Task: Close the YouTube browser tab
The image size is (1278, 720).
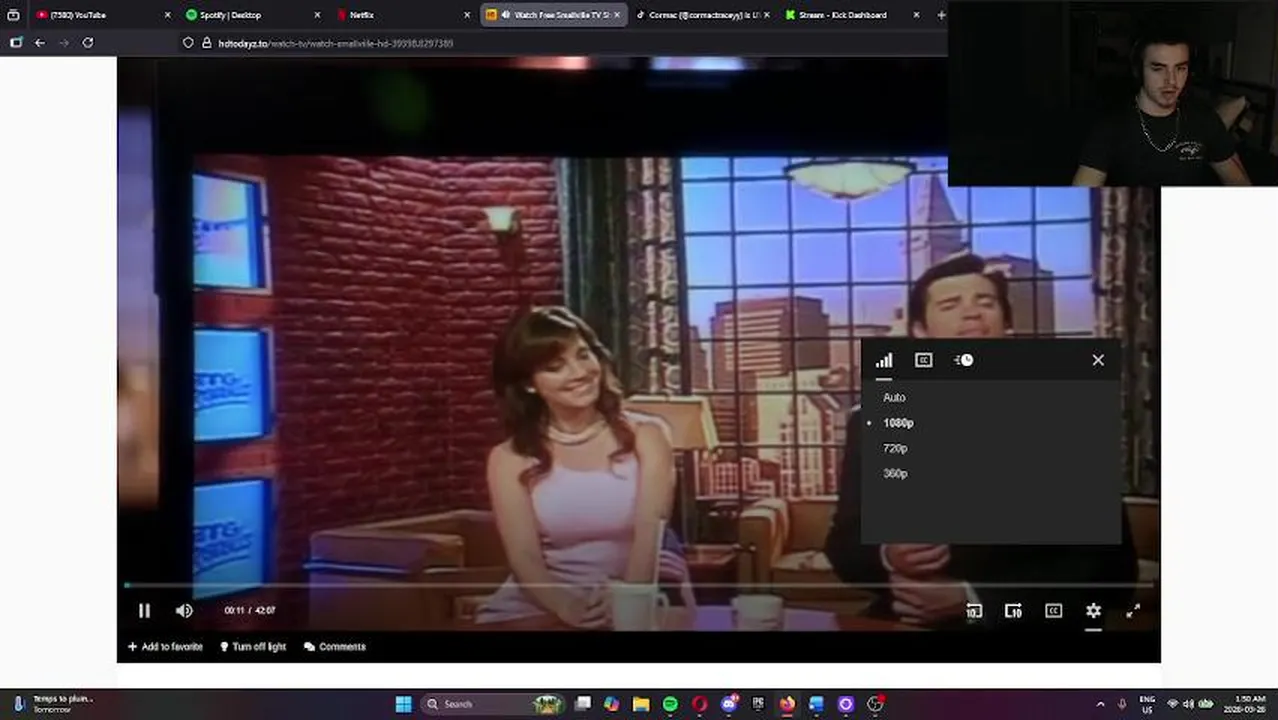Action: 168,15
